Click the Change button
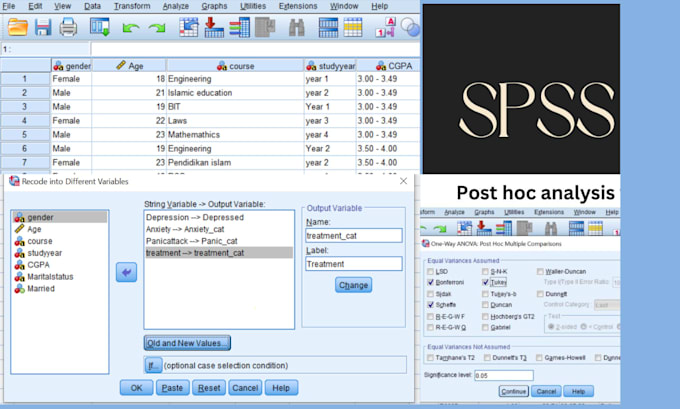 (353, 285)
